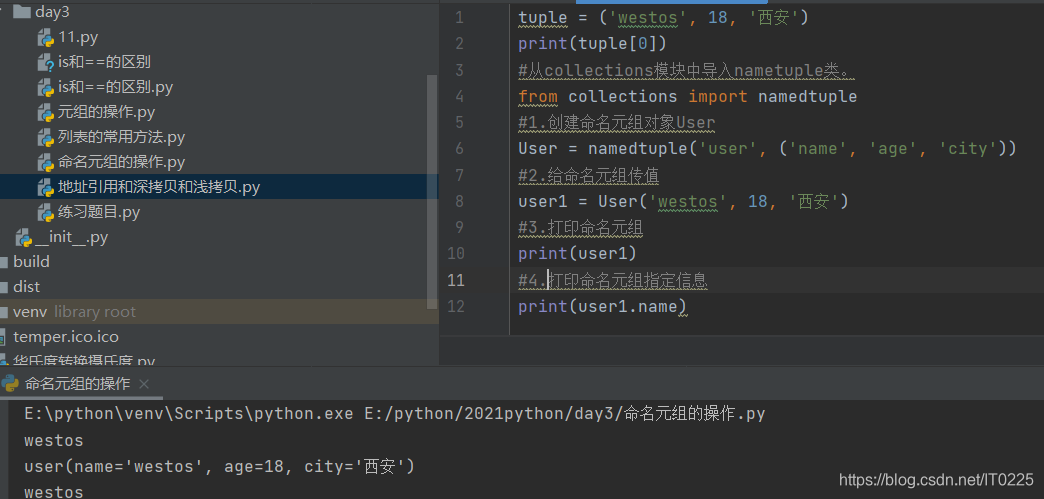Click the Python icon beside is和==的区别.py
Screen dimensions: 1044x499
click(45, 88)
